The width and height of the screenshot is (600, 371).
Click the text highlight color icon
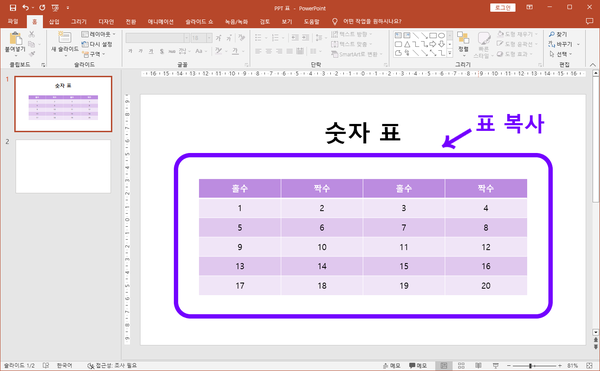pos(218,51)
